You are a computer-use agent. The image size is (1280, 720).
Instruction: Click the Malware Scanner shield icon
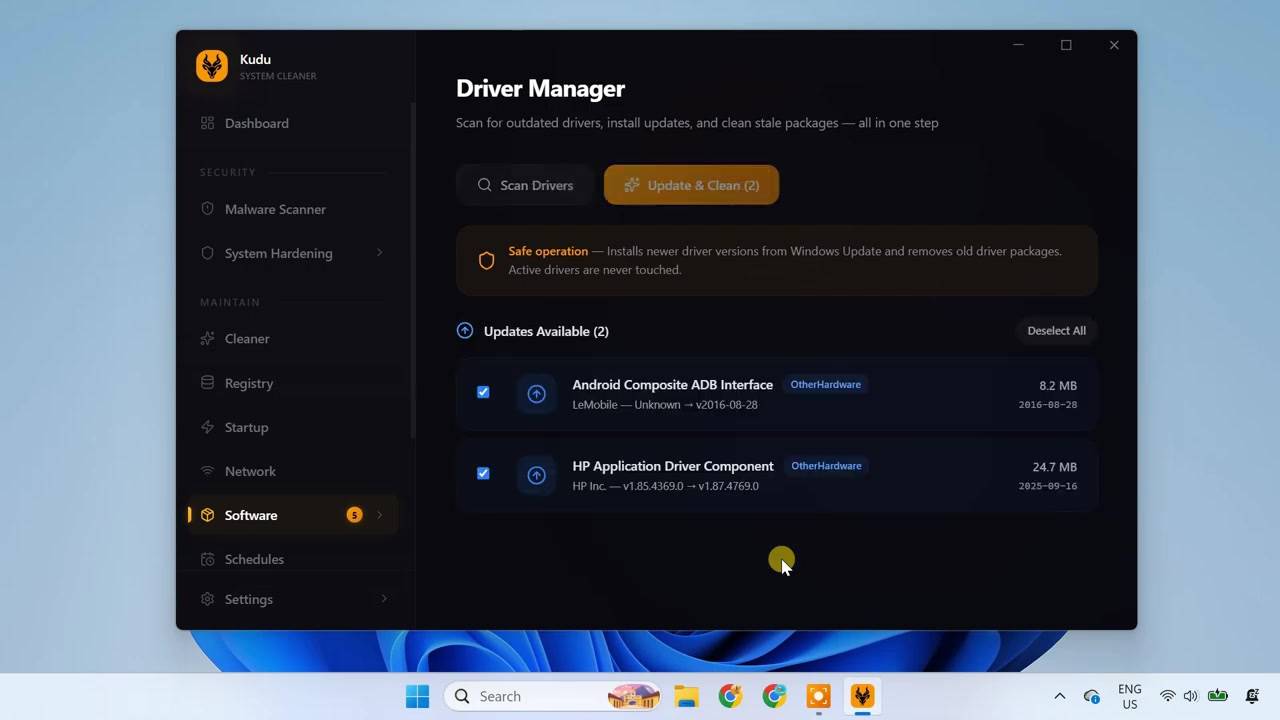click(207, 209)
